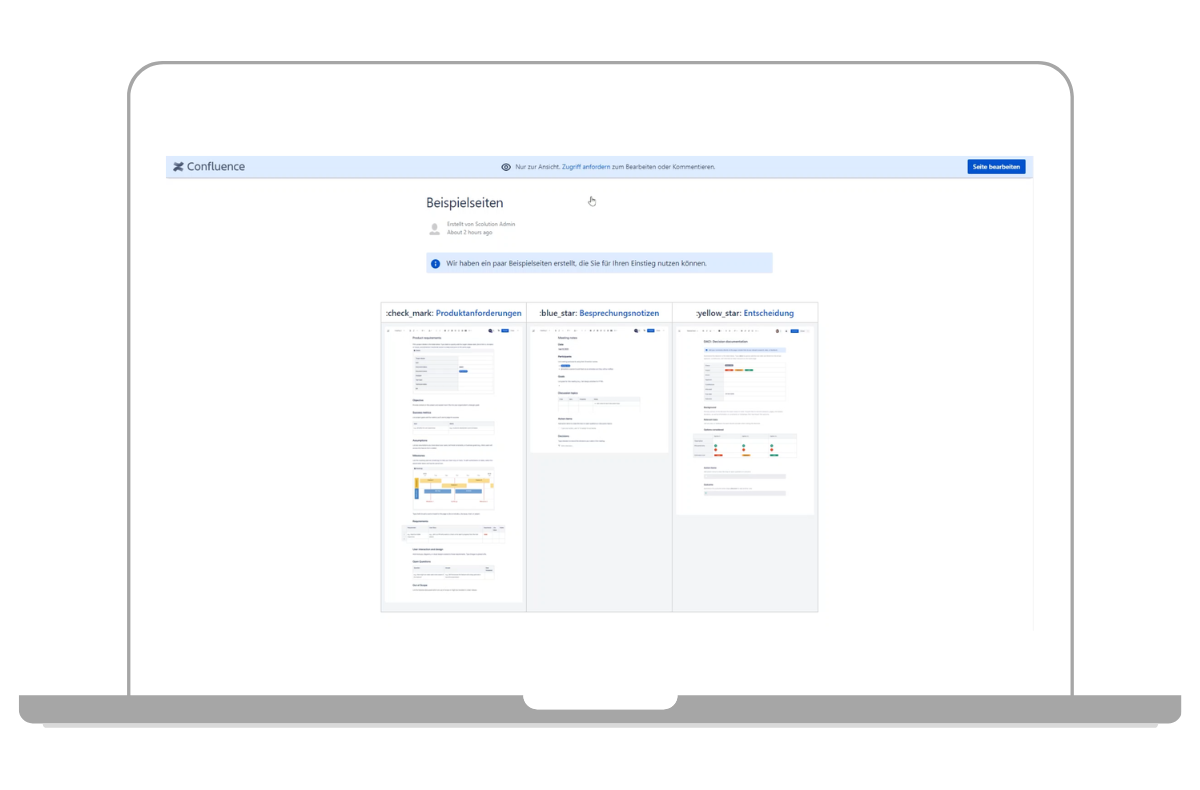This screenshot has height=790, width=1200.
Task: Click the yellow-blue roadmap diagram in the preview
Action: [x=453, y=489]
